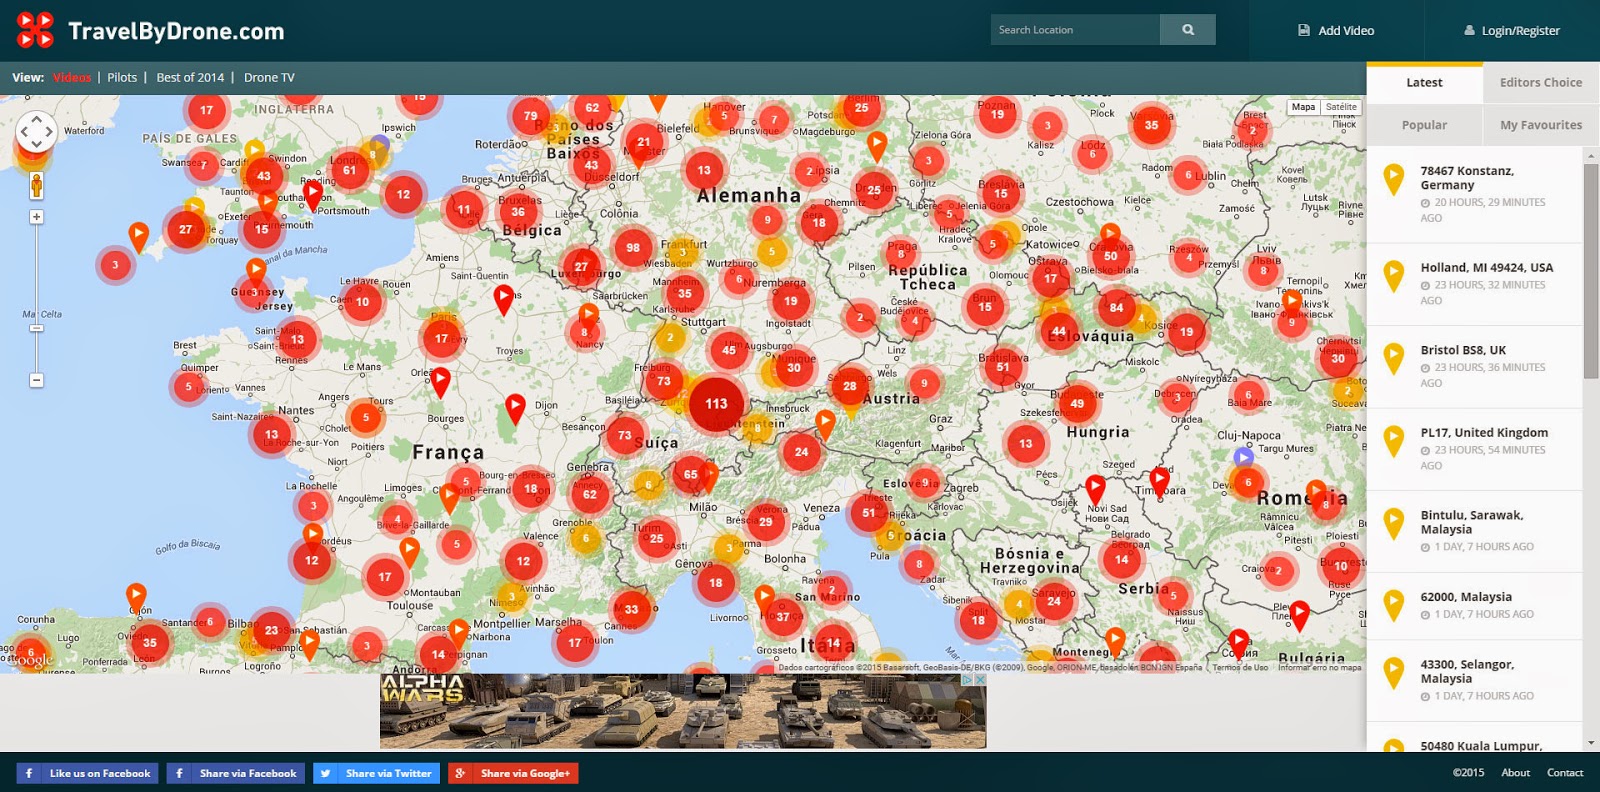Image resolution: width=1600 pixels, height=792 pixels.
Task: Click Share via Google+
Action: point(512,773)
